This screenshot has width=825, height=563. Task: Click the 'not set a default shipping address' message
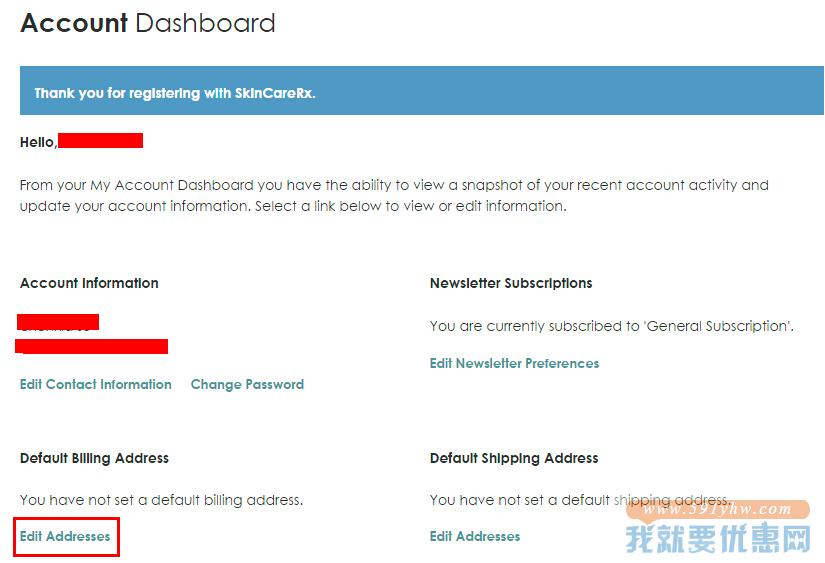coord(581,500)
